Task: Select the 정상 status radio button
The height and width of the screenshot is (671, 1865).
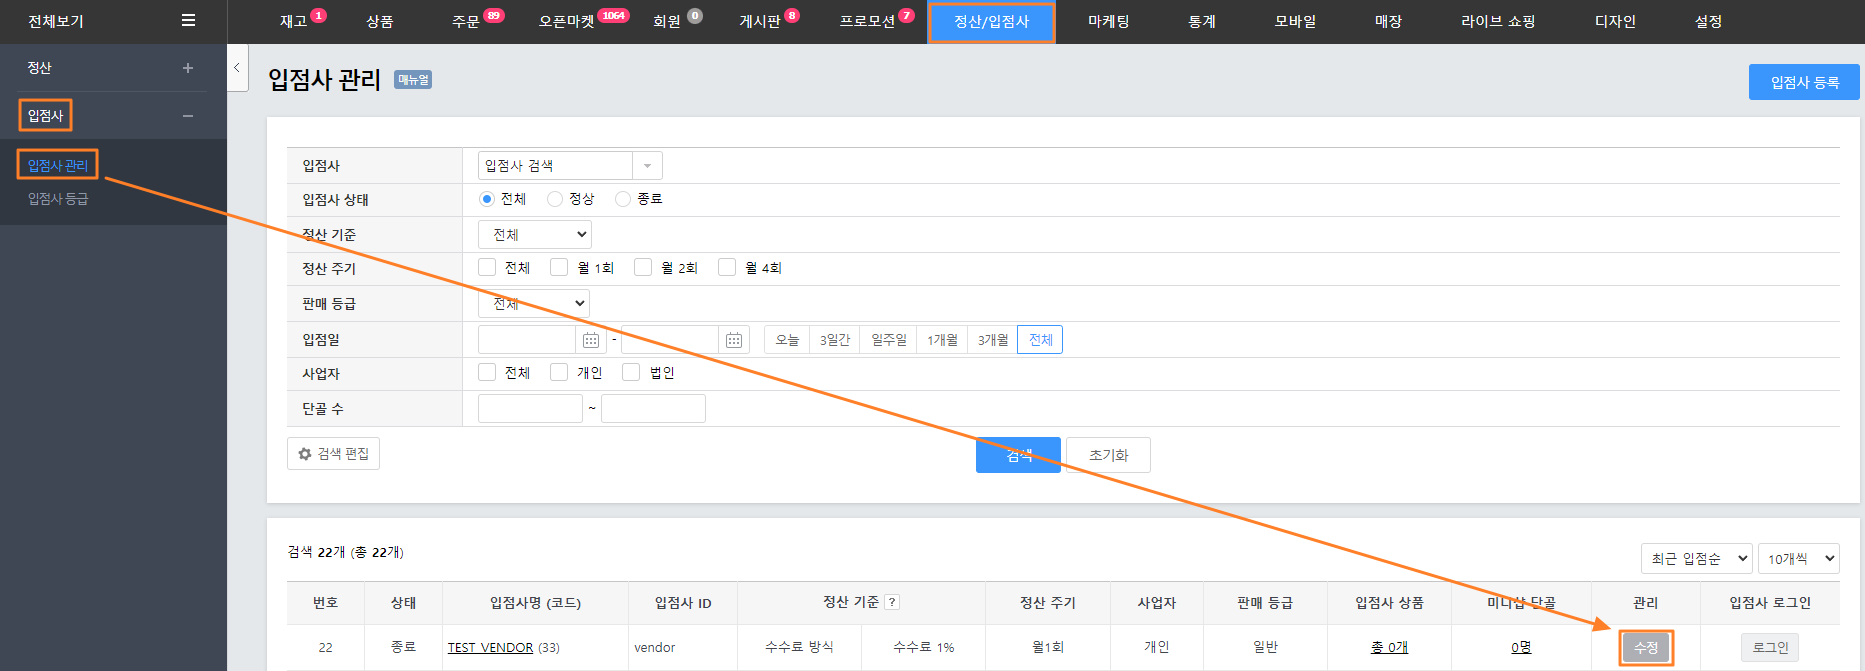Action: [x=555, y=199]
